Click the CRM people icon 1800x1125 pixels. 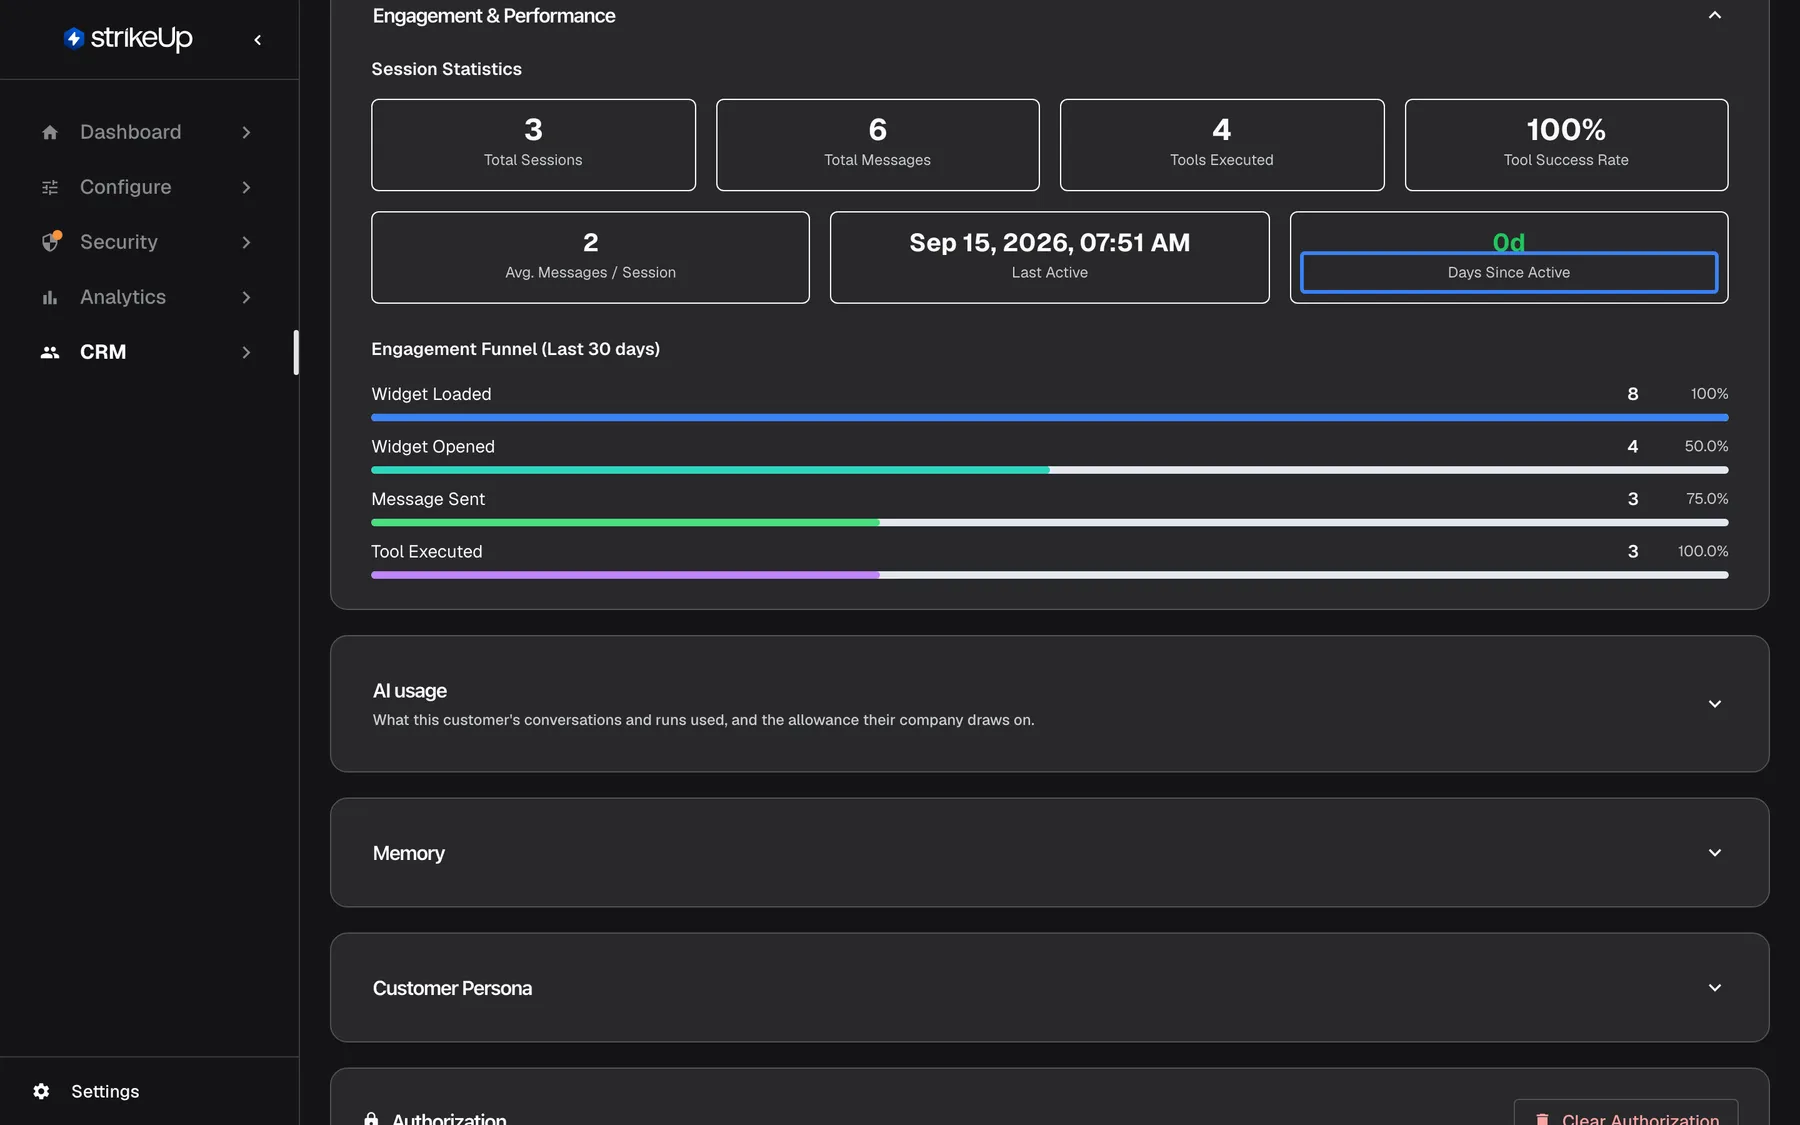(x=50, y=352)
